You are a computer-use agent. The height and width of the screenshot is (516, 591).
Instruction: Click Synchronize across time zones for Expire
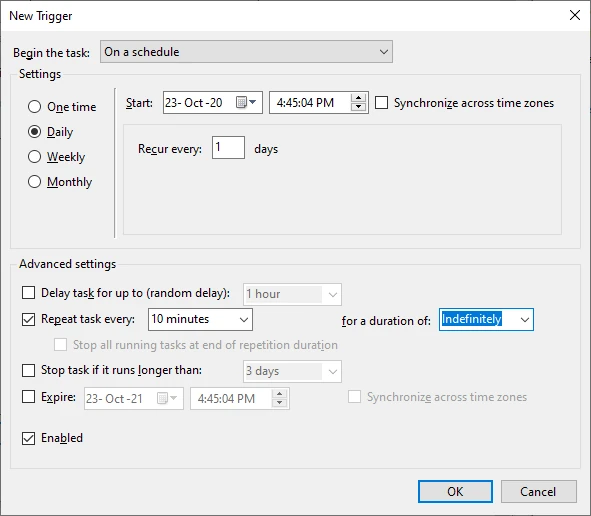coord(354,397)
